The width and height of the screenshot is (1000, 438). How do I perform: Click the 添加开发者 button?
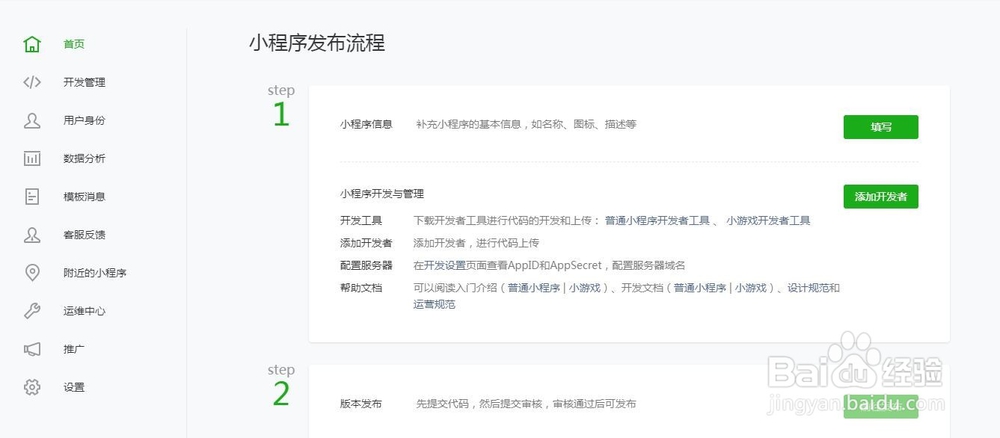click(881, 196)
